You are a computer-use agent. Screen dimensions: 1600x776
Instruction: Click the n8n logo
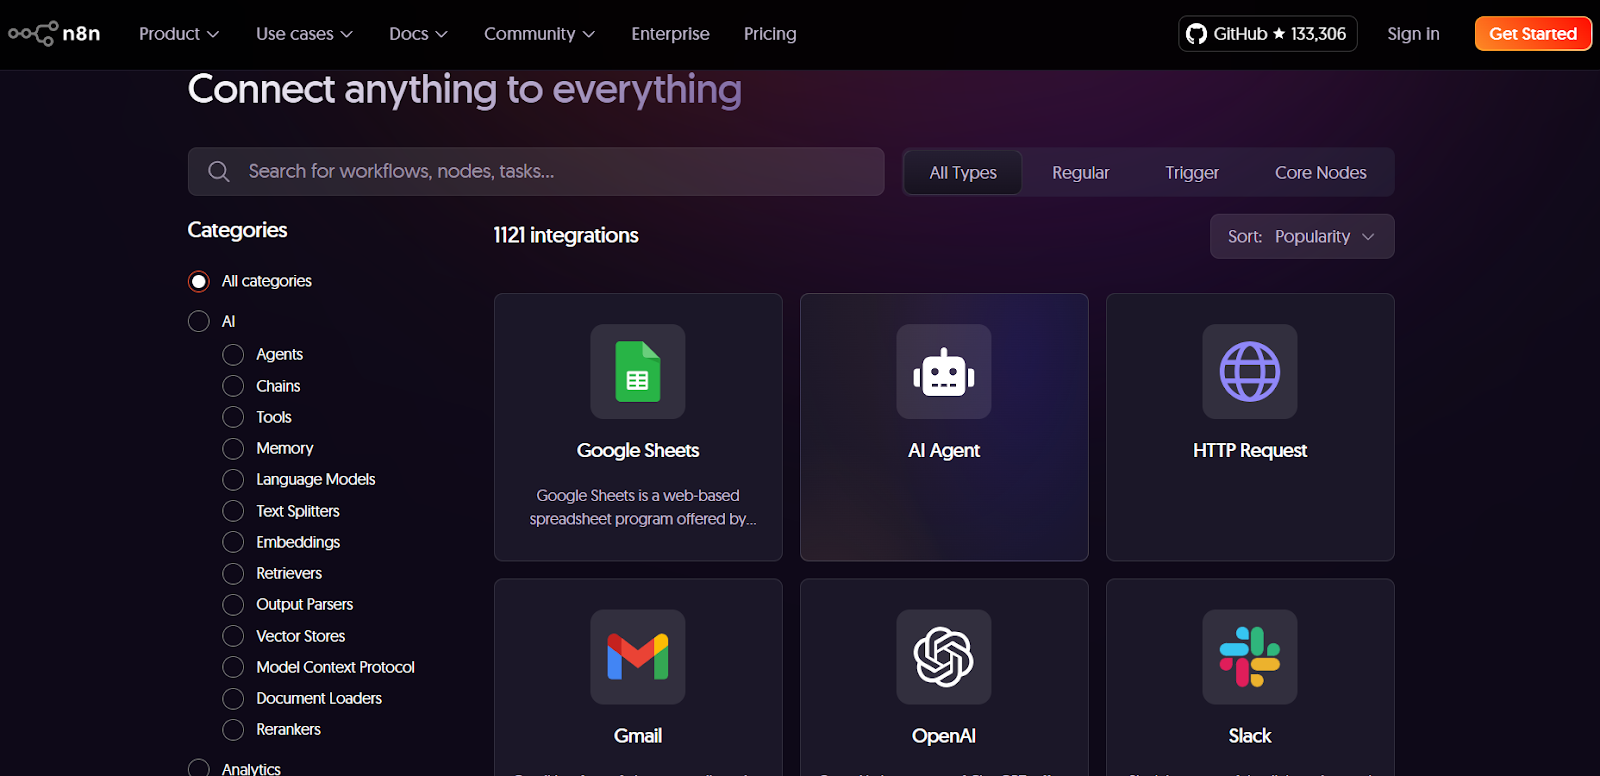[x=54, y=34]
